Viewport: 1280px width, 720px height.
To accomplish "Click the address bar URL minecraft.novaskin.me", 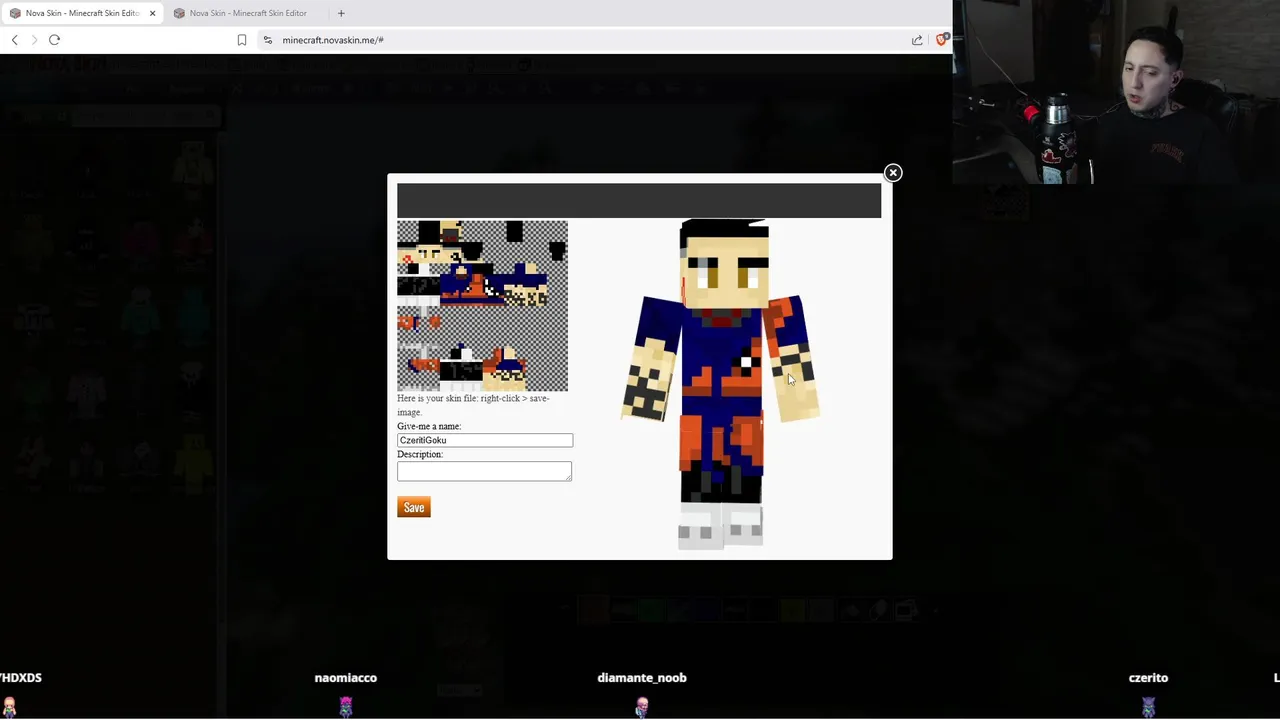I will pyautogui.click(x=333, y=40).
